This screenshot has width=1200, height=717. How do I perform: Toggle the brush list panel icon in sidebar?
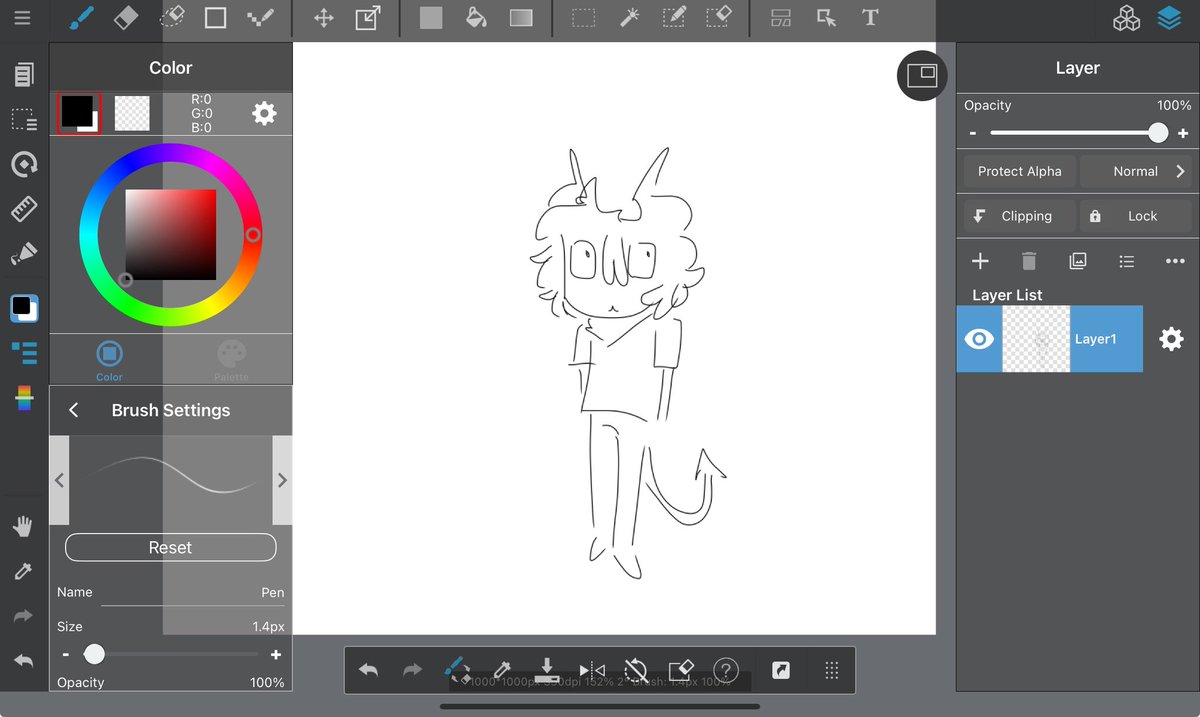coord(24,352)
